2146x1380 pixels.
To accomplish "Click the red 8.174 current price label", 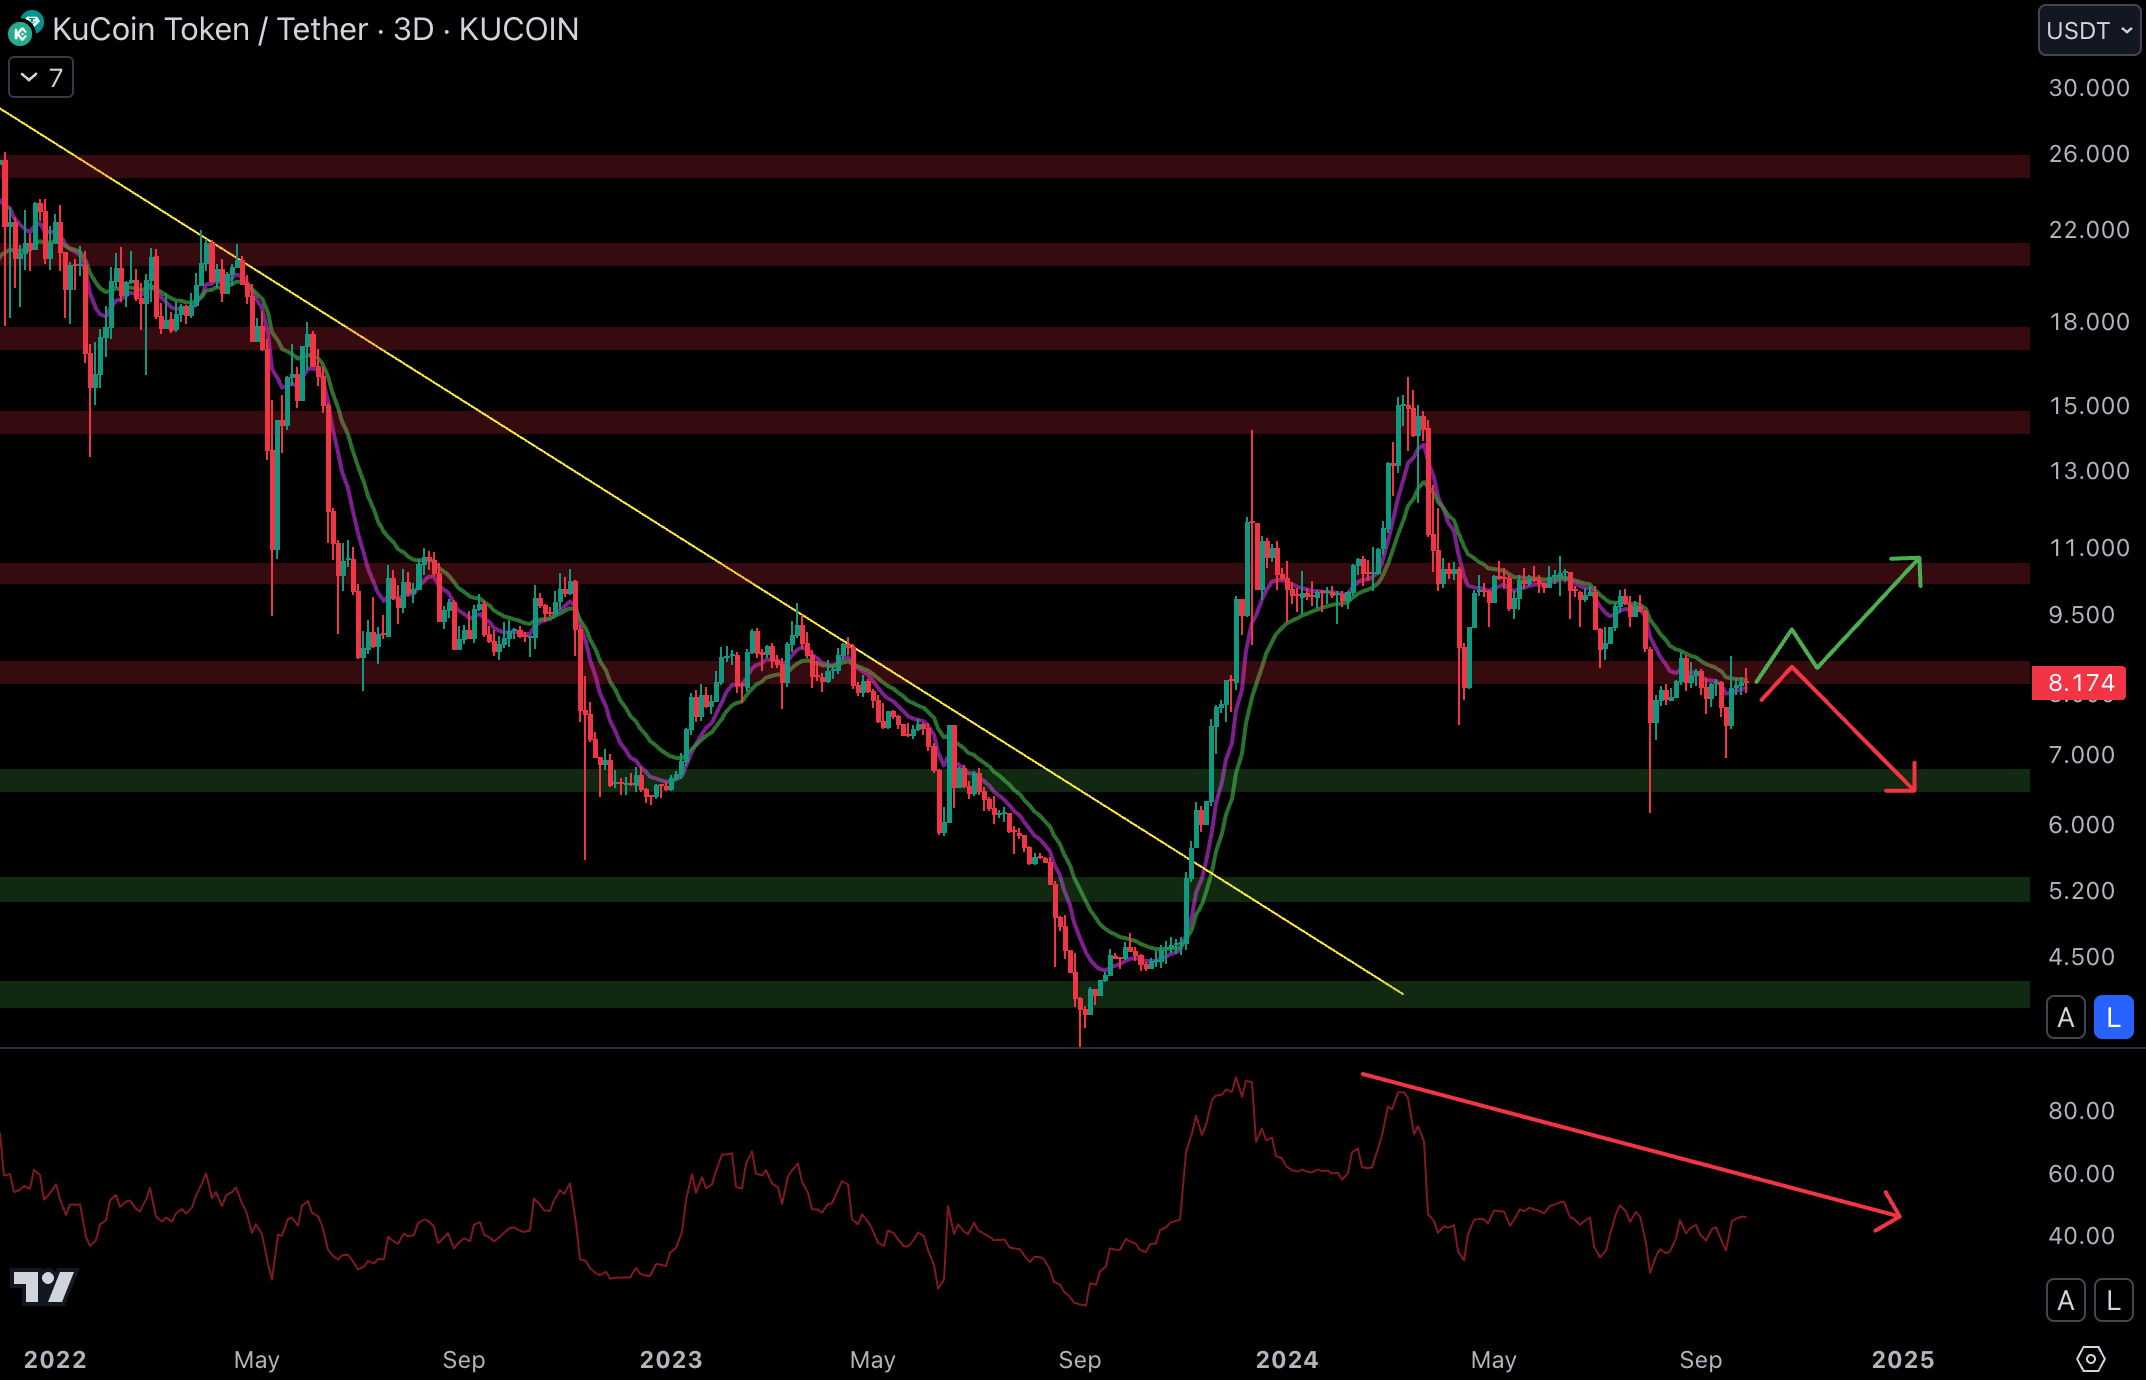I will click(x=2078, y=683).
